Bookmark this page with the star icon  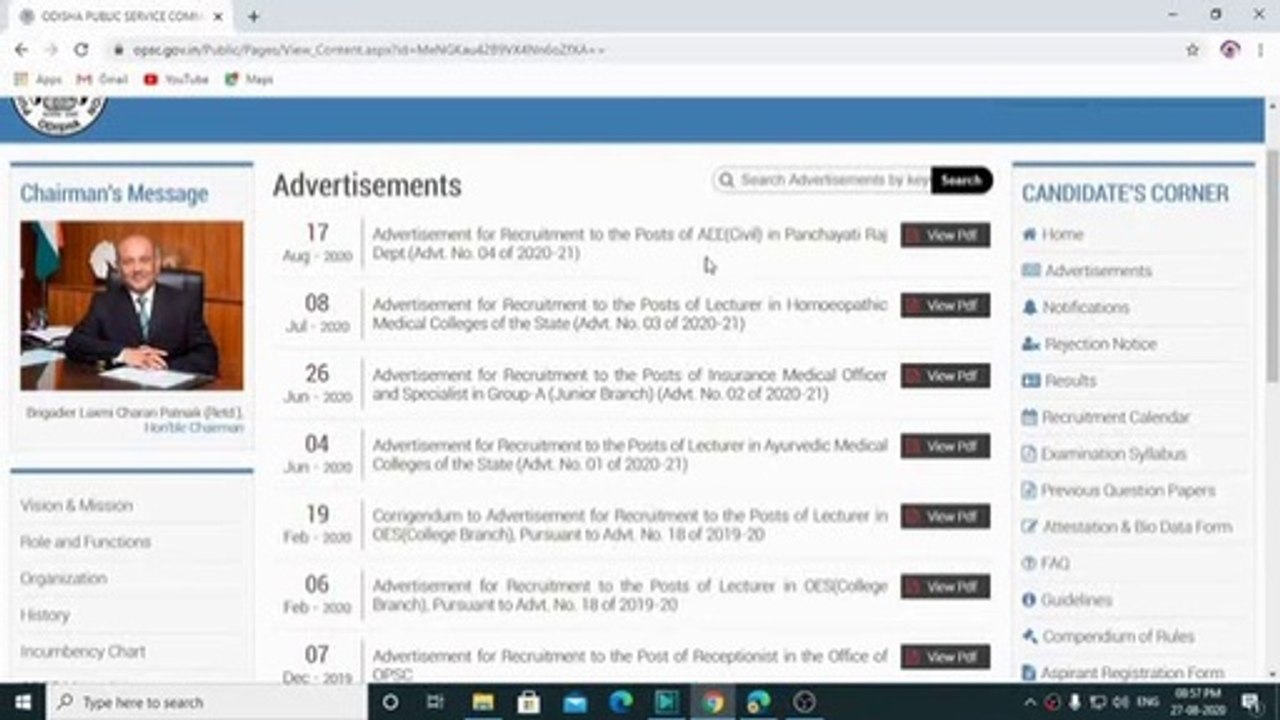click(x=1192, y=49)
